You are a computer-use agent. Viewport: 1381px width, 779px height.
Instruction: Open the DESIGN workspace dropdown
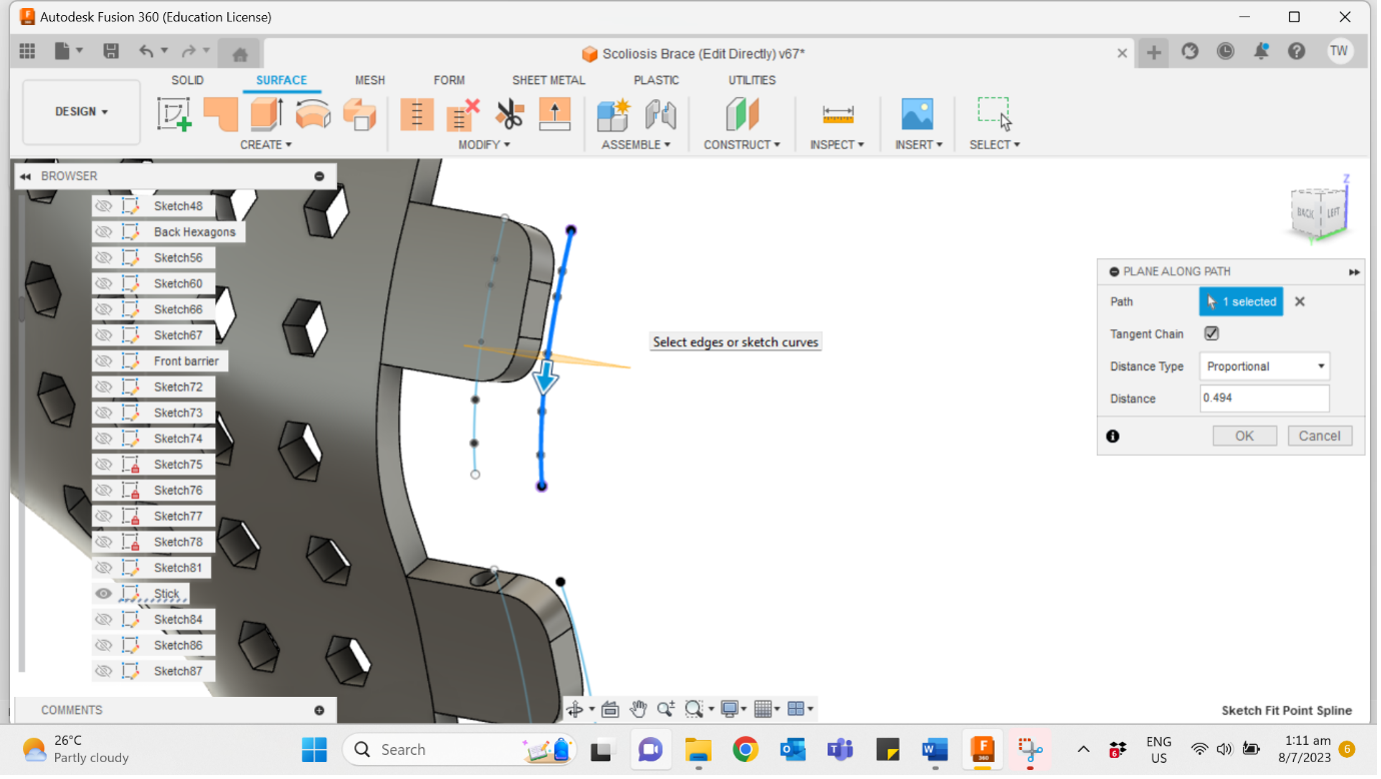[x=80, y=112]
